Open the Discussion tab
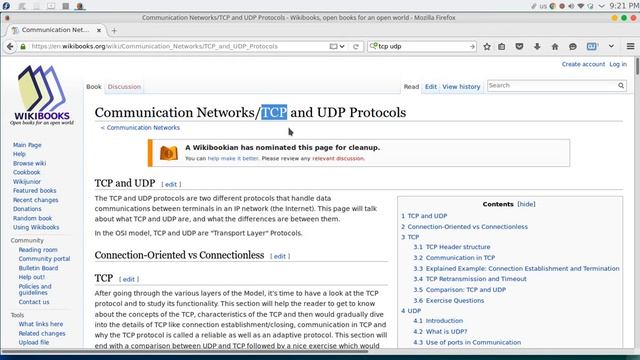This screenshot has width=640, height=360. [x=124, y=87]
